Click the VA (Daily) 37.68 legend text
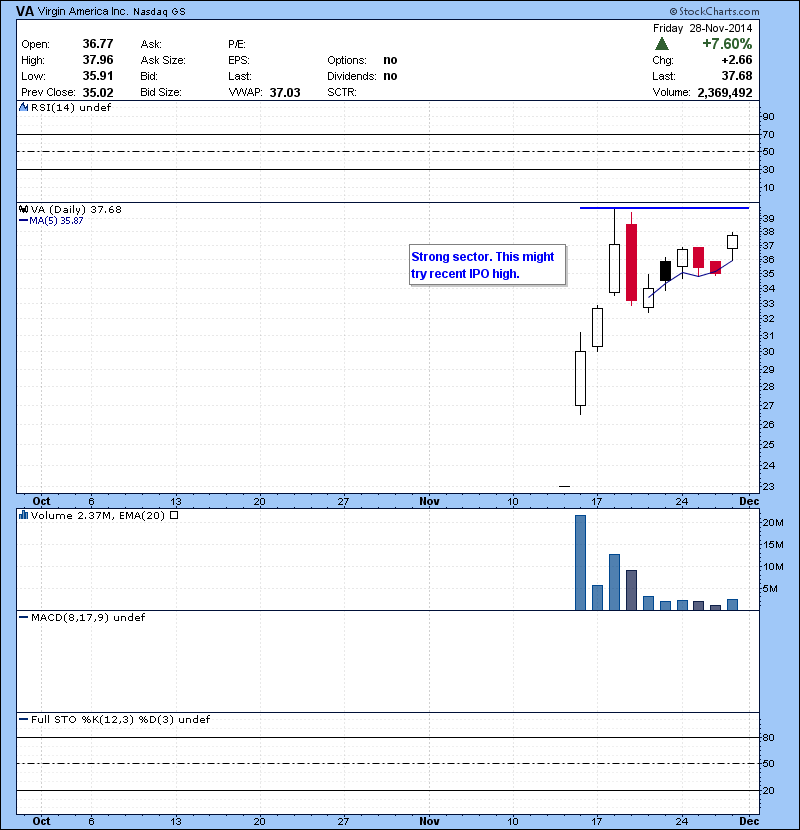The height and width of the screenshot is (830, 800). pos(76,210)
